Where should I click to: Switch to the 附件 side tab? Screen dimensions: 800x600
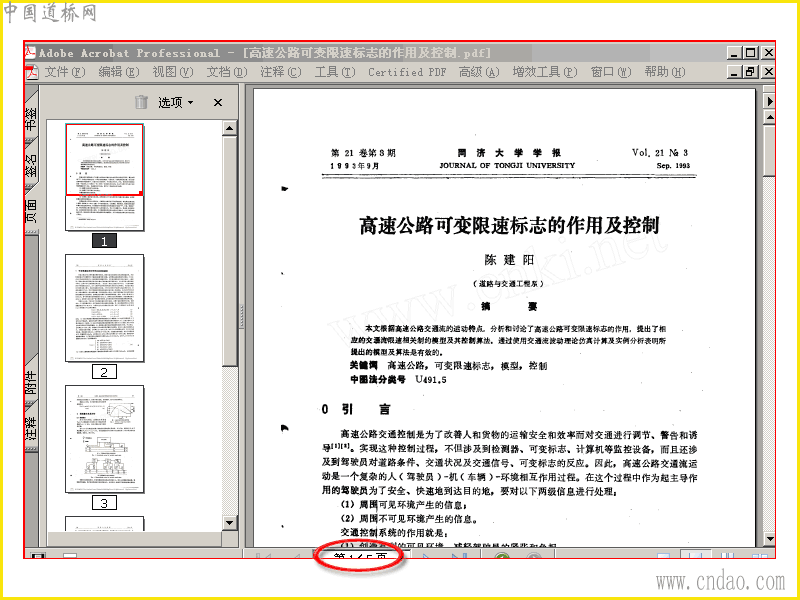[31, 383]
